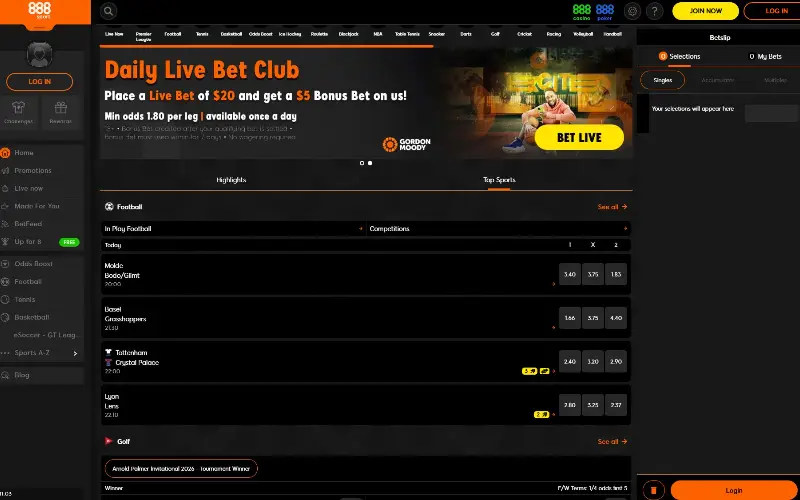
Task: Expand the Sports A-Z sidebar menu
Action: click(75, 353)
